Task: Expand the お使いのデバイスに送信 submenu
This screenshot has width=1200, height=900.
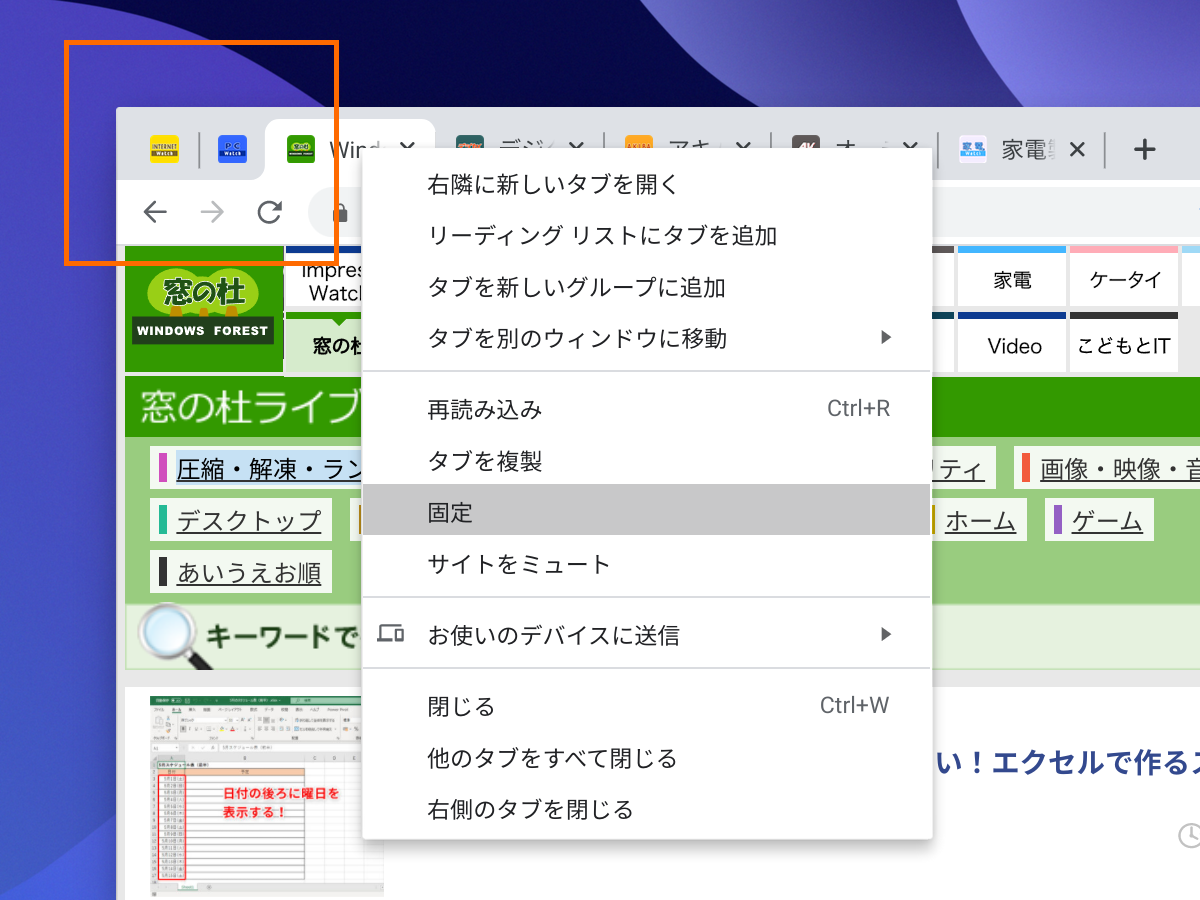Action: click(x=886, y=632)
